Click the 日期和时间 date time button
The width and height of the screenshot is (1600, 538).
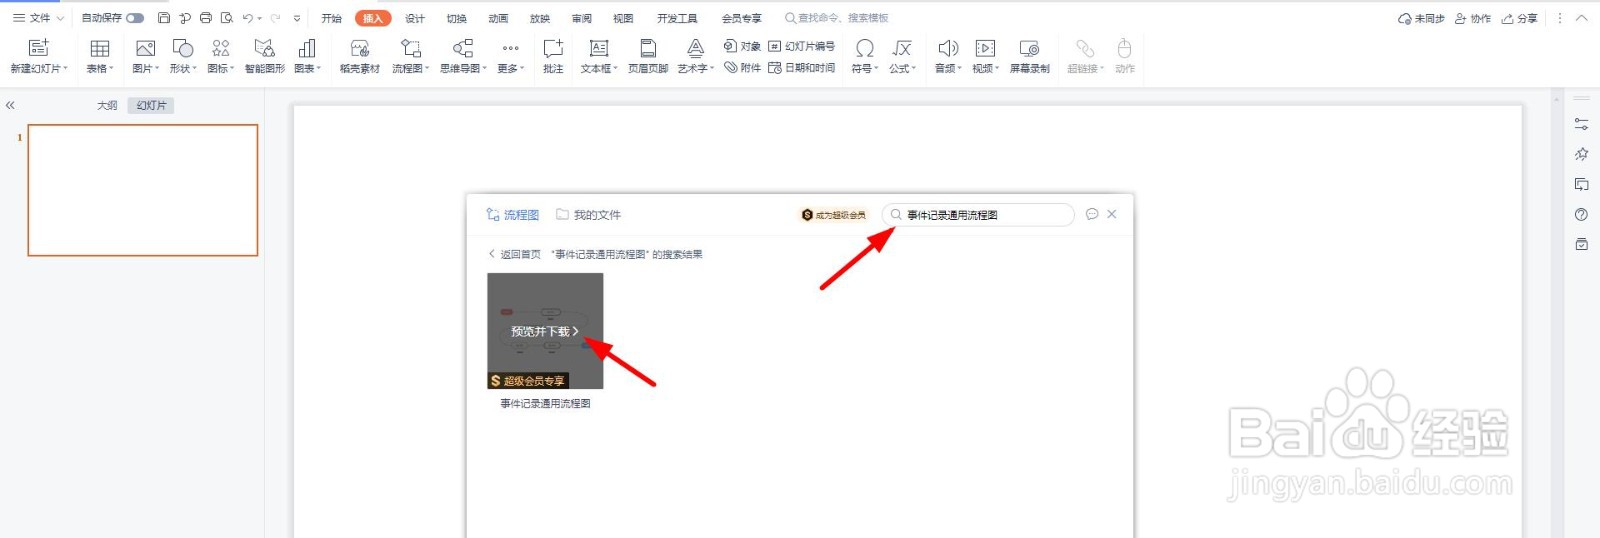click(x=801, y=68)
